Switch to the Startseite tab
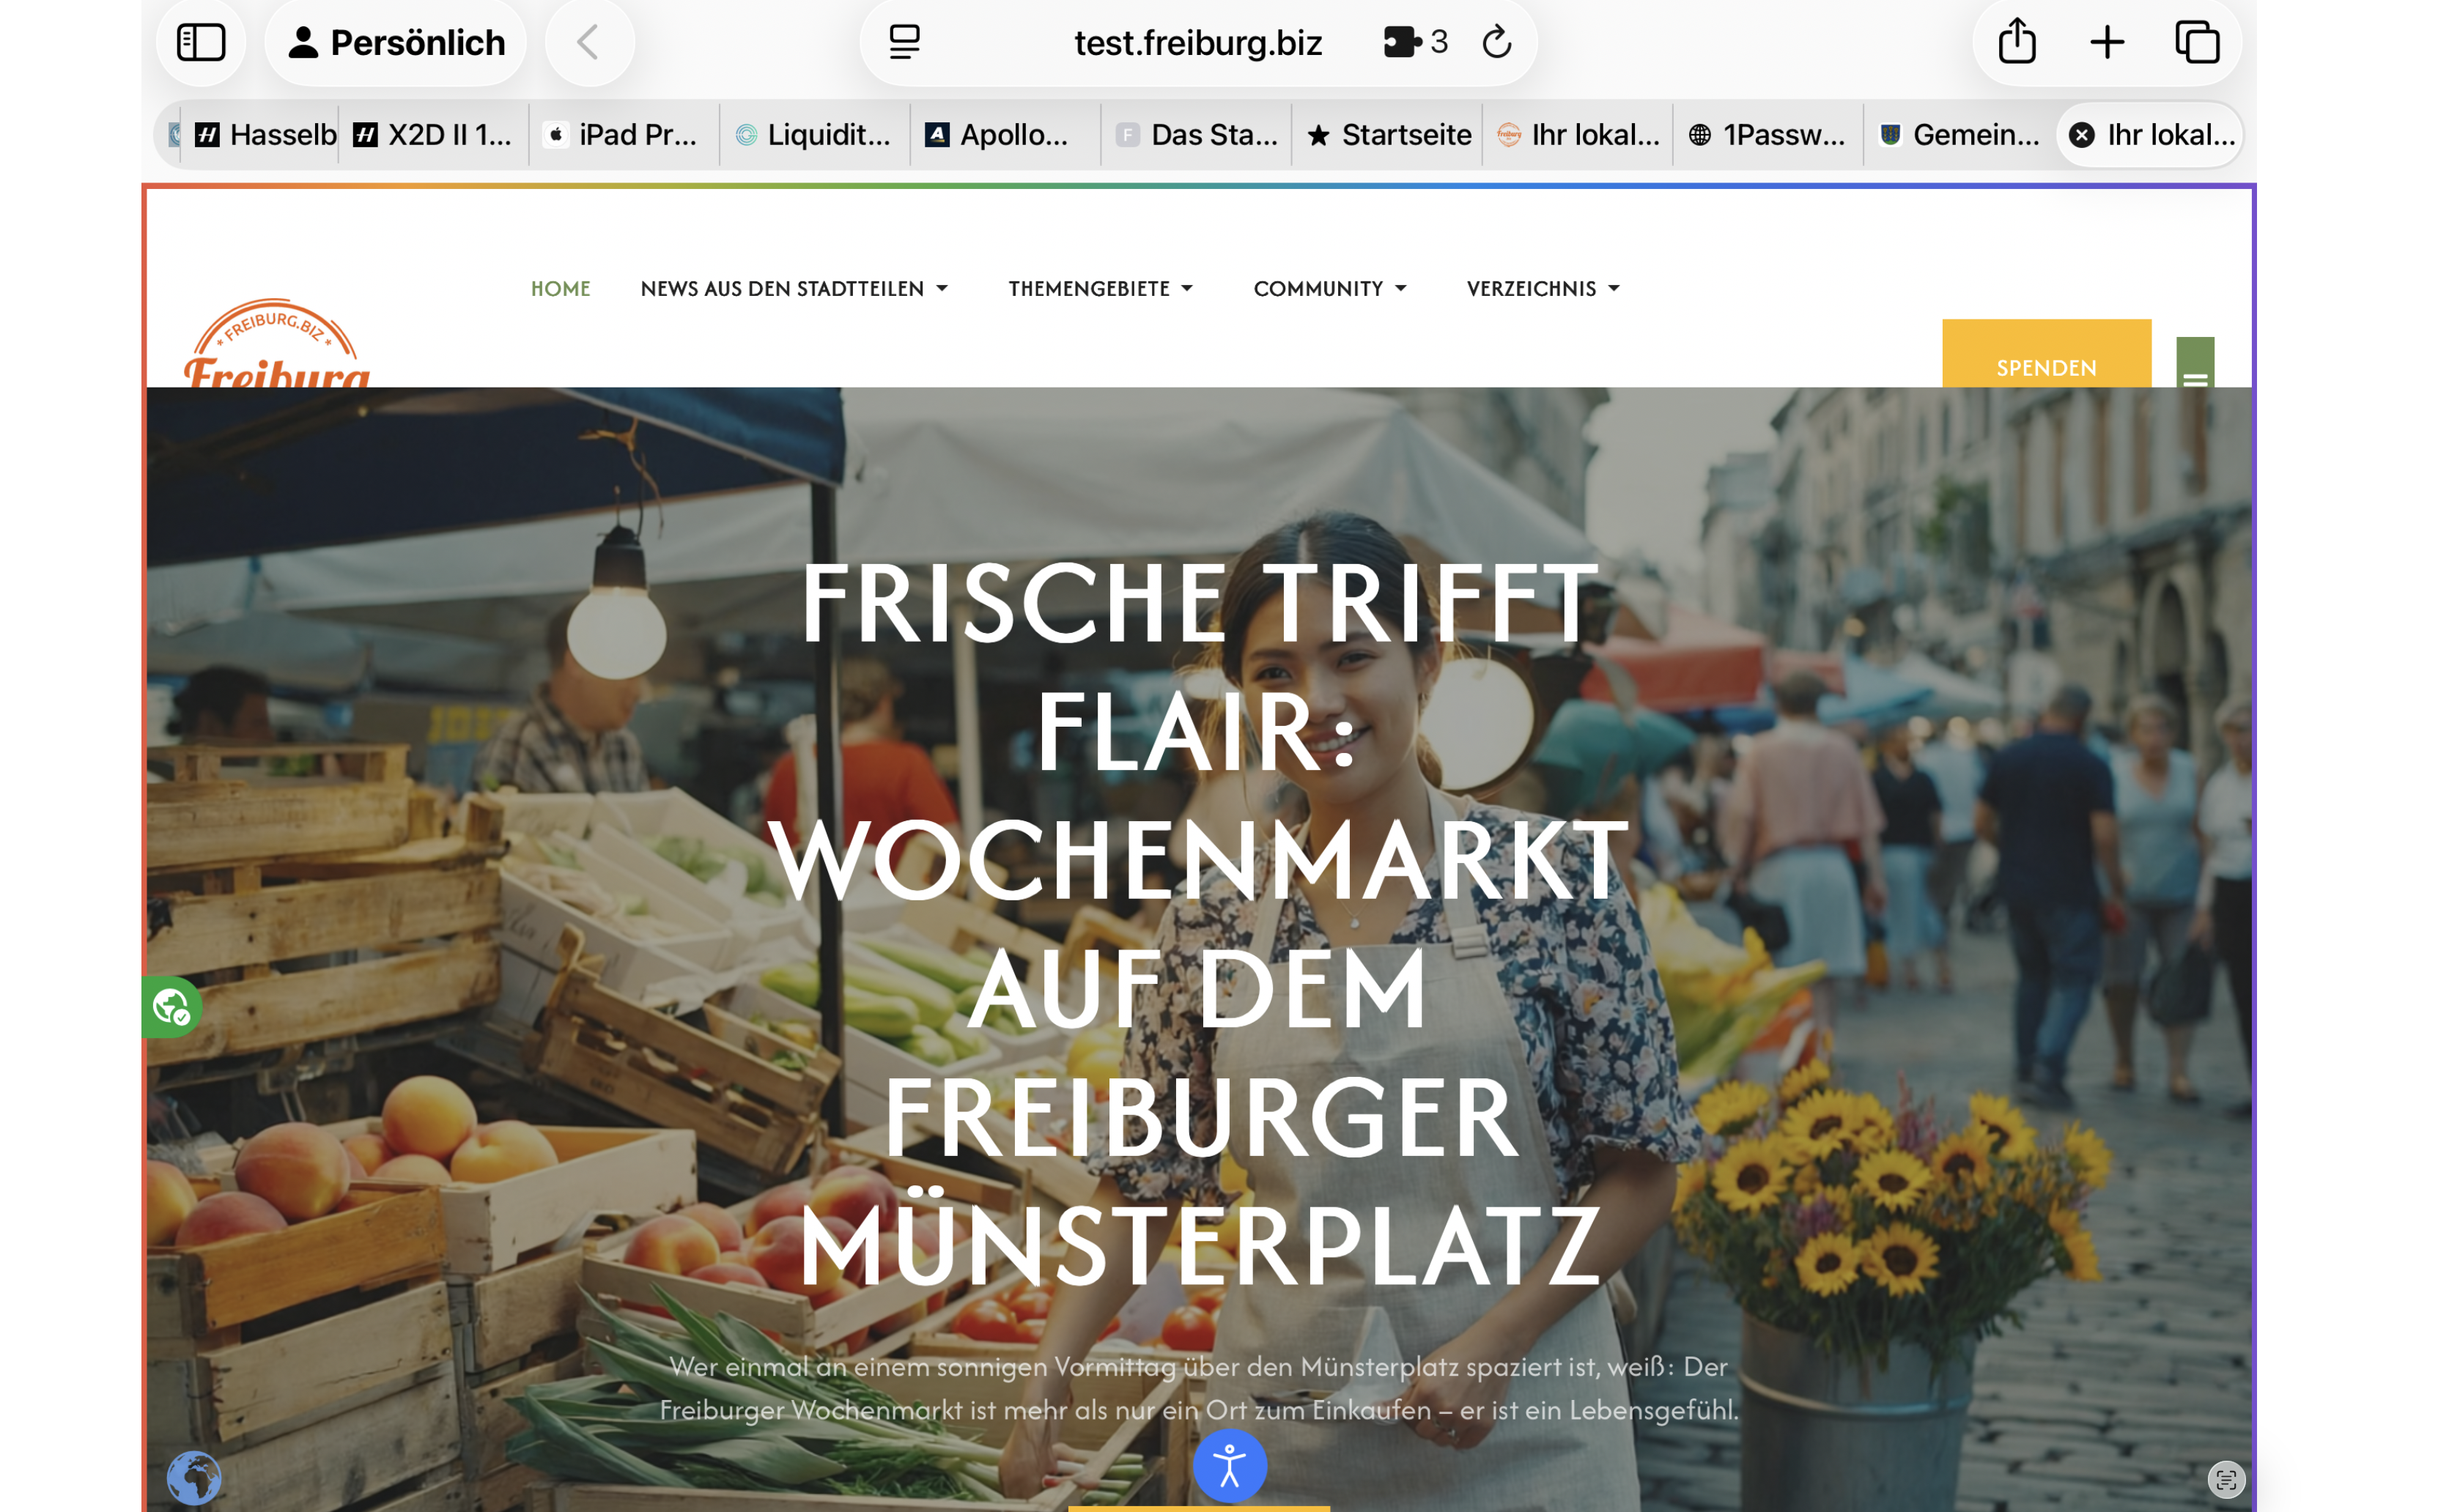 (x=1388, y=135)
